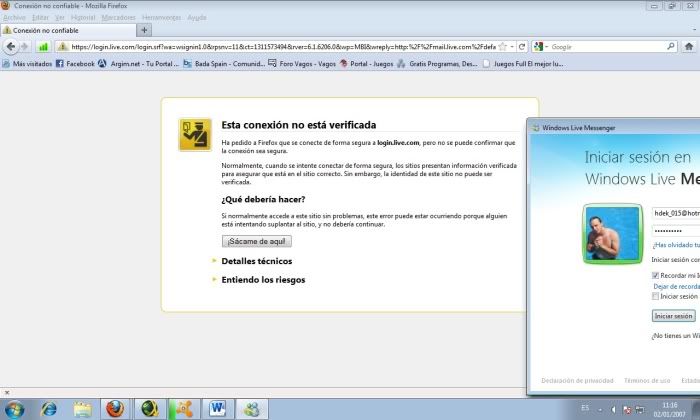Click Iniciar sesión button in Messenger

click(673, 316)
